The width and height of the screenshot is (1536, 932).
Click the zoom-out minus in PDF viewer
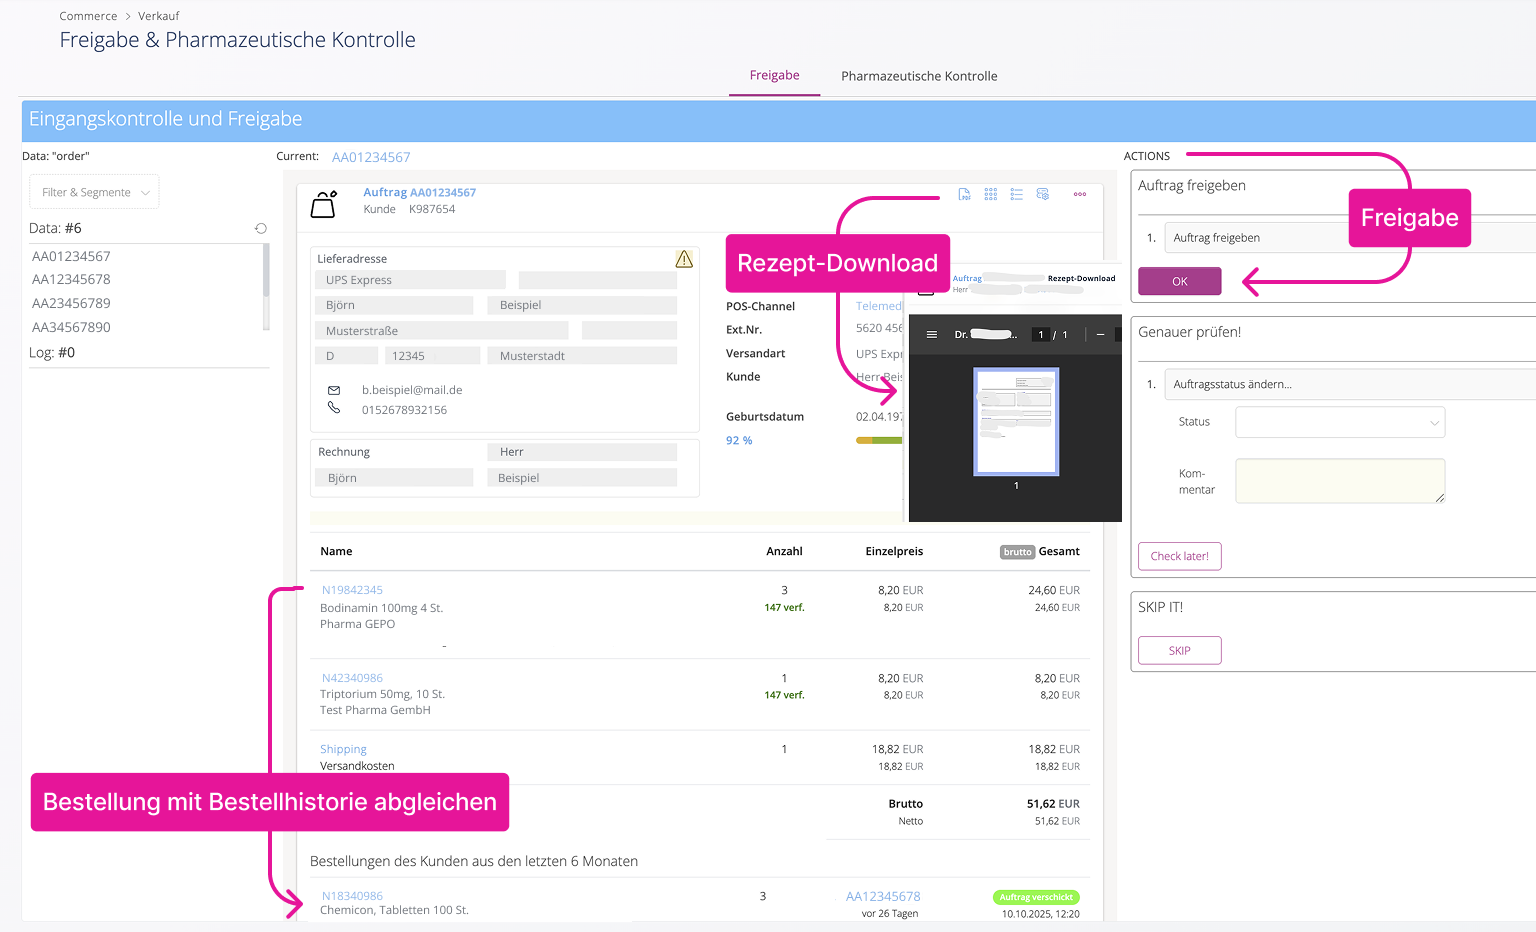(x=1100, y=335)
